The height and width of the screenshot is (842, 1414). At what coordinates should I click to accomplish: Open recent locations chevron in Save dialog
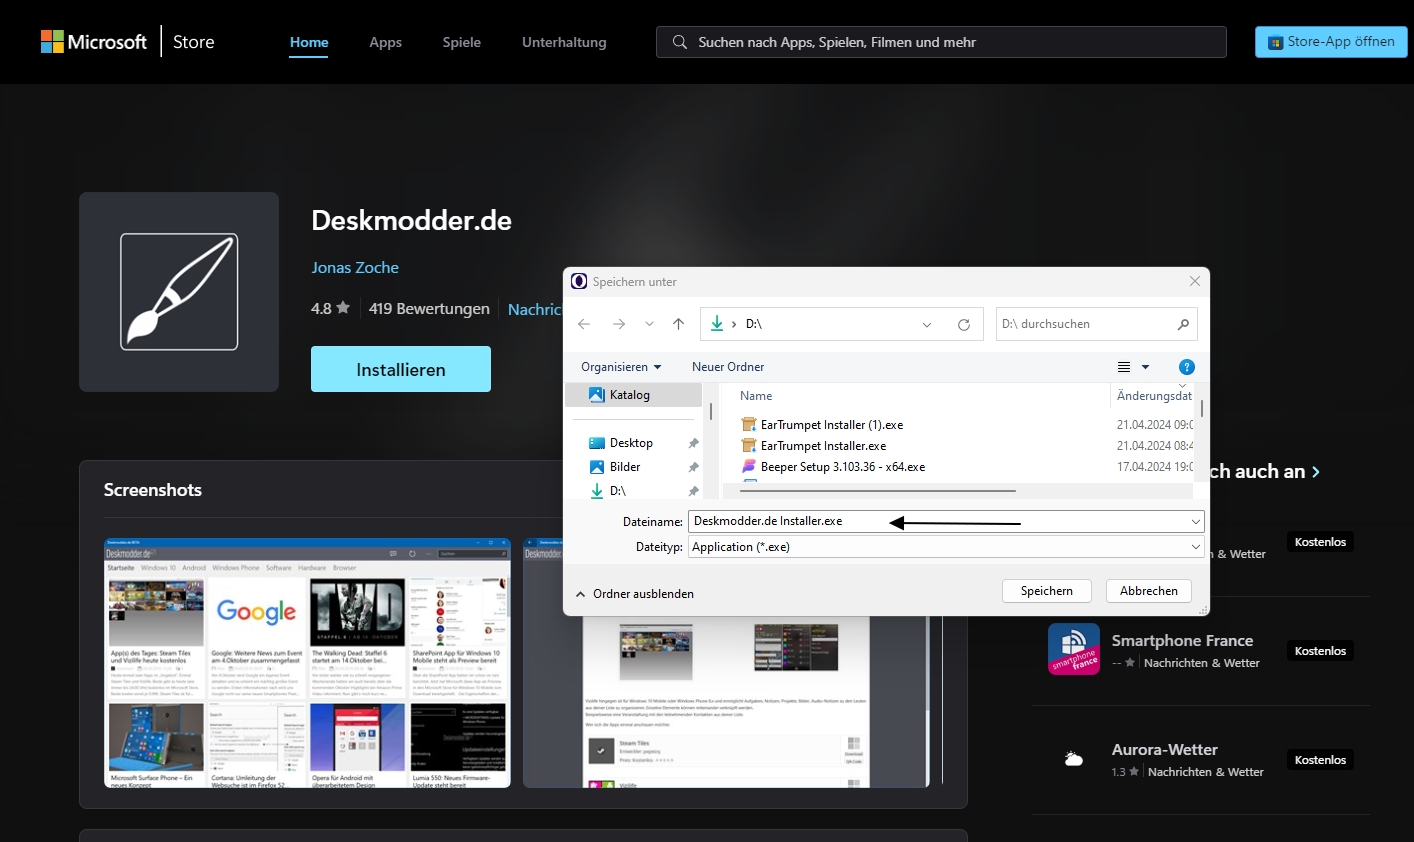click(650, 324)
